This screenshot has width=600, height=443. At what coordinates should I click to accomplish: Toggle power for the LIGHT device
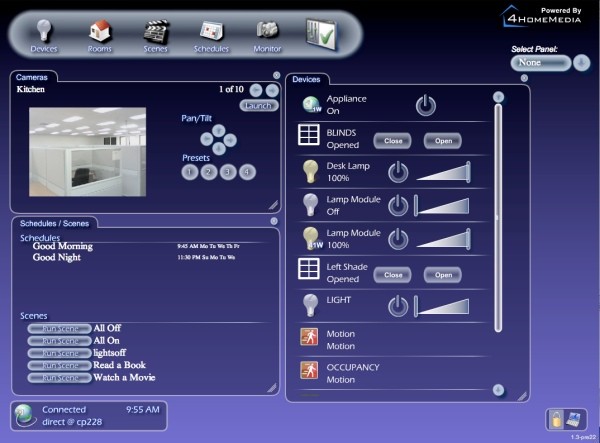click(398, 305)
